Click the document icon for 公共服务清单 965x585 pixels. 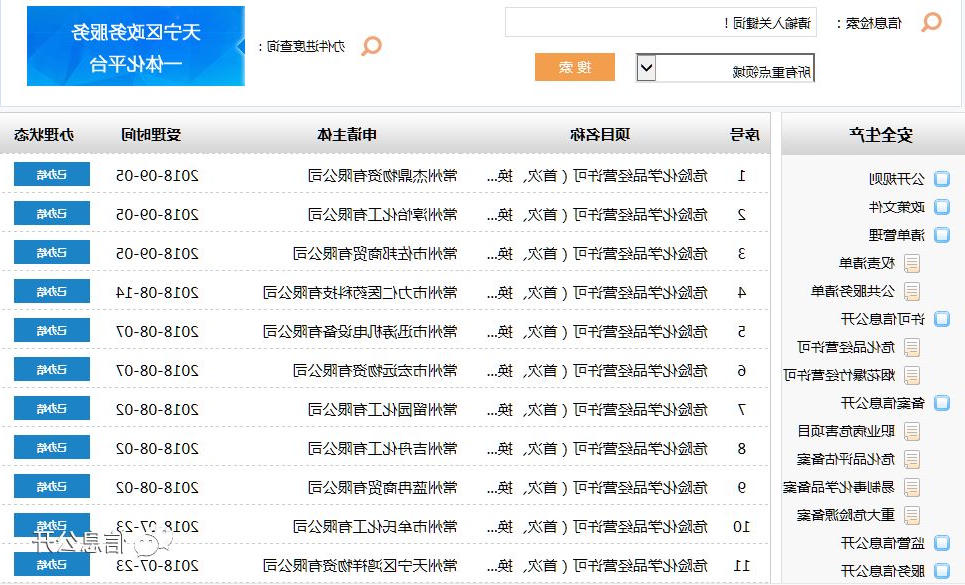[x=912, y=291]
